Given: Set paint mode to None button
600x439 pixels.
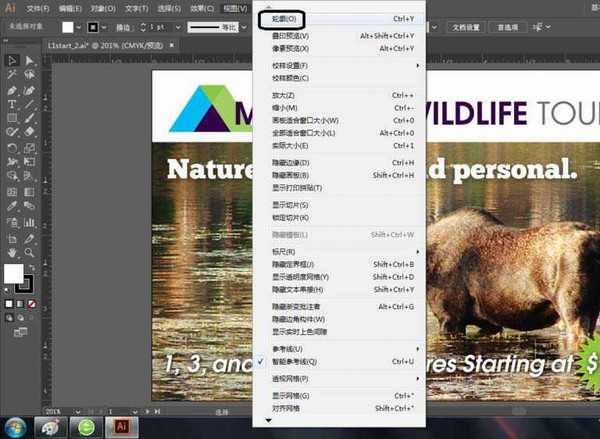Looking at the screenshot, I should pos(32,304).
